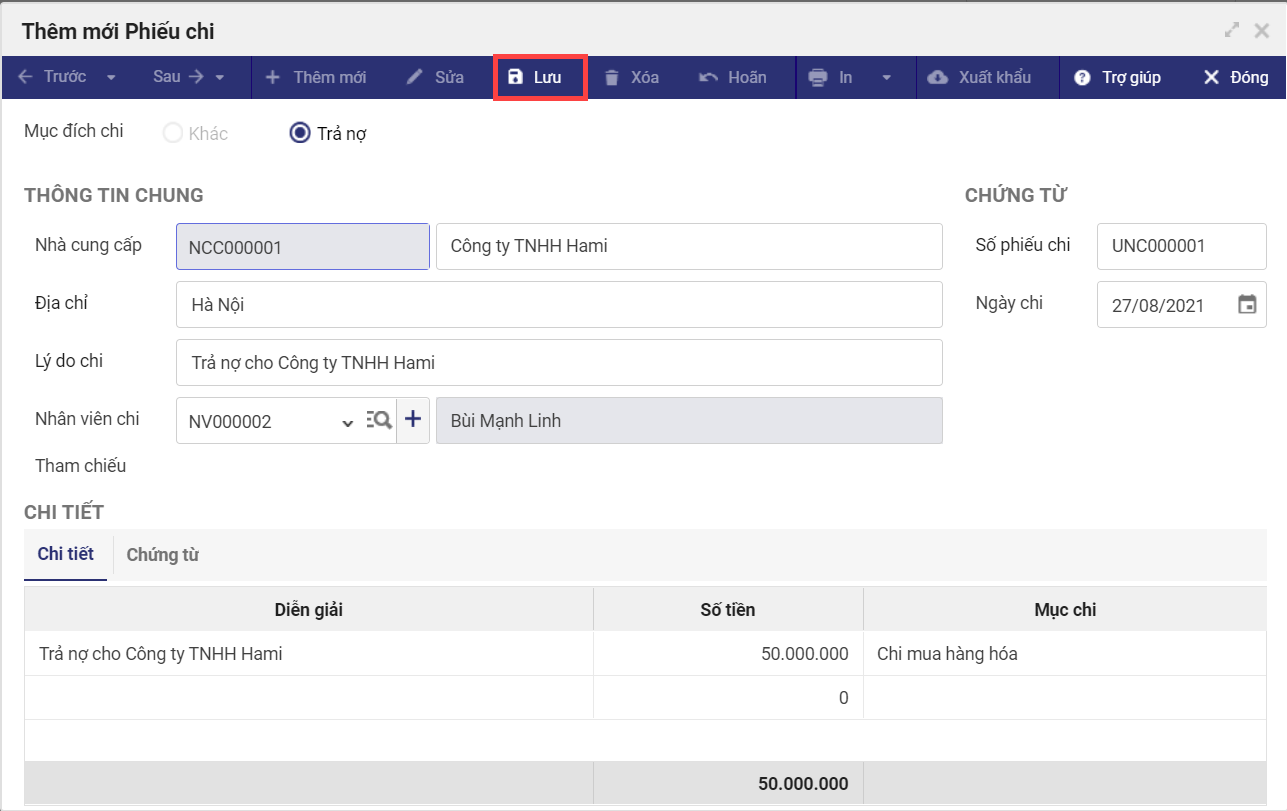
Task: Switch to the Chứng từ tab
Action: [163, 555]
